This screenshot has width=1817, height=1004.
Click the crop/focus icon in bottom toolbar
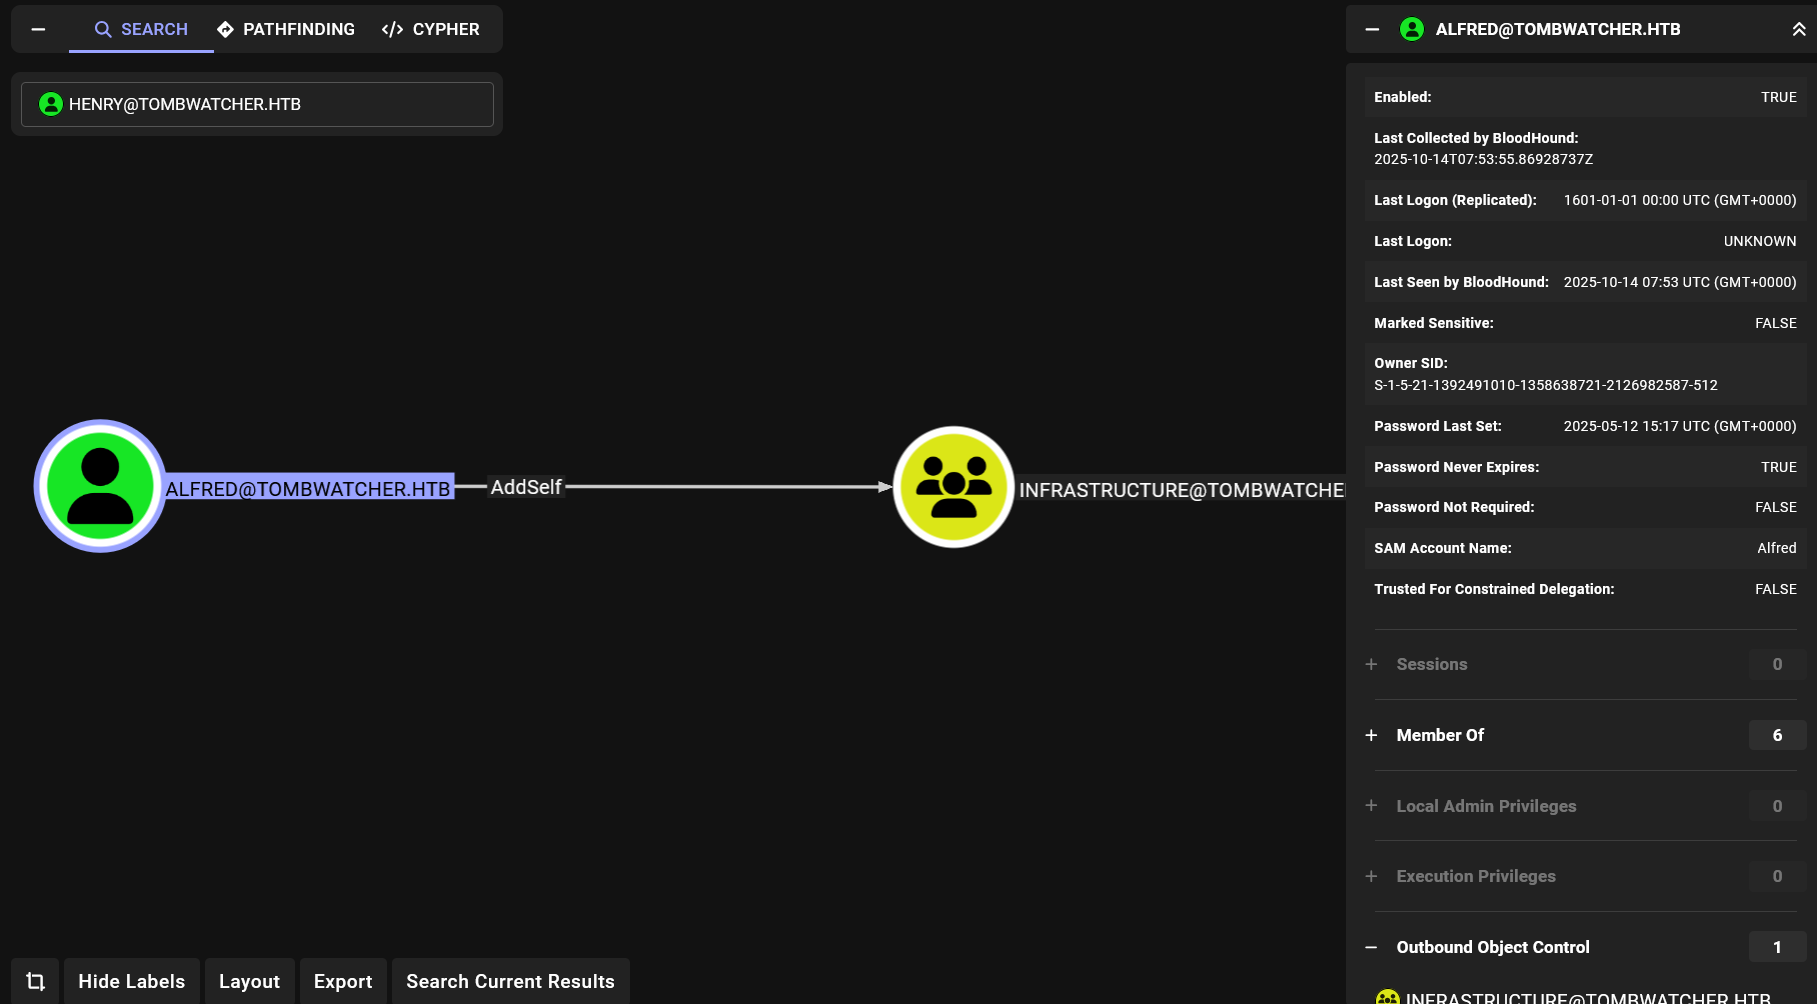pos(36,981)
